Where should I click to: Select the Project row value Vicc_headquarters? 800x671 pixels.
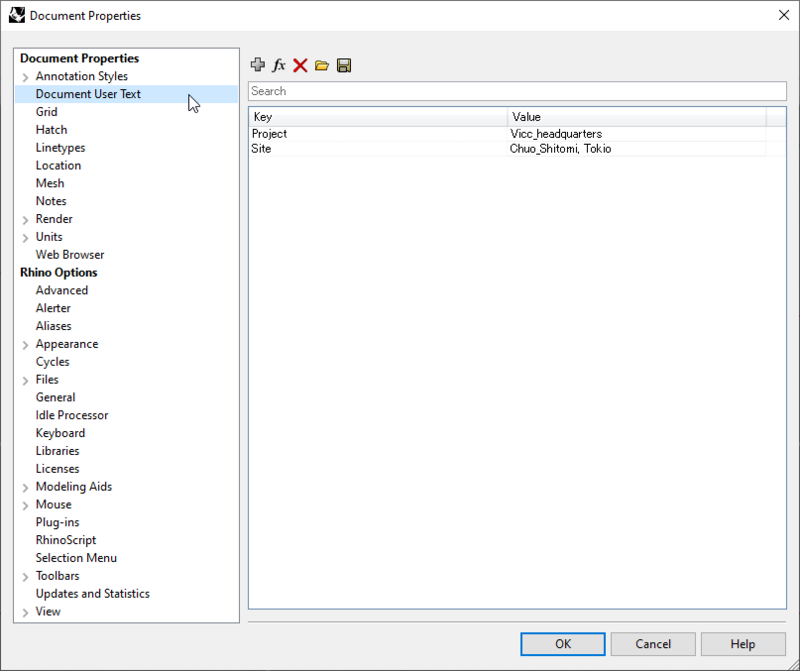click(556, 134)
